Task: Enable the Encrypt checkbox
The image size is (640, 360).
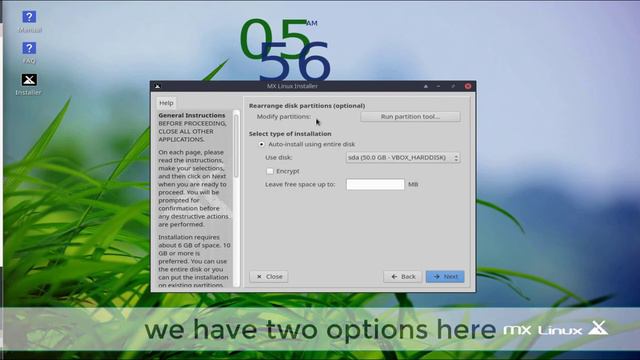Action: [x=270, y=171]
